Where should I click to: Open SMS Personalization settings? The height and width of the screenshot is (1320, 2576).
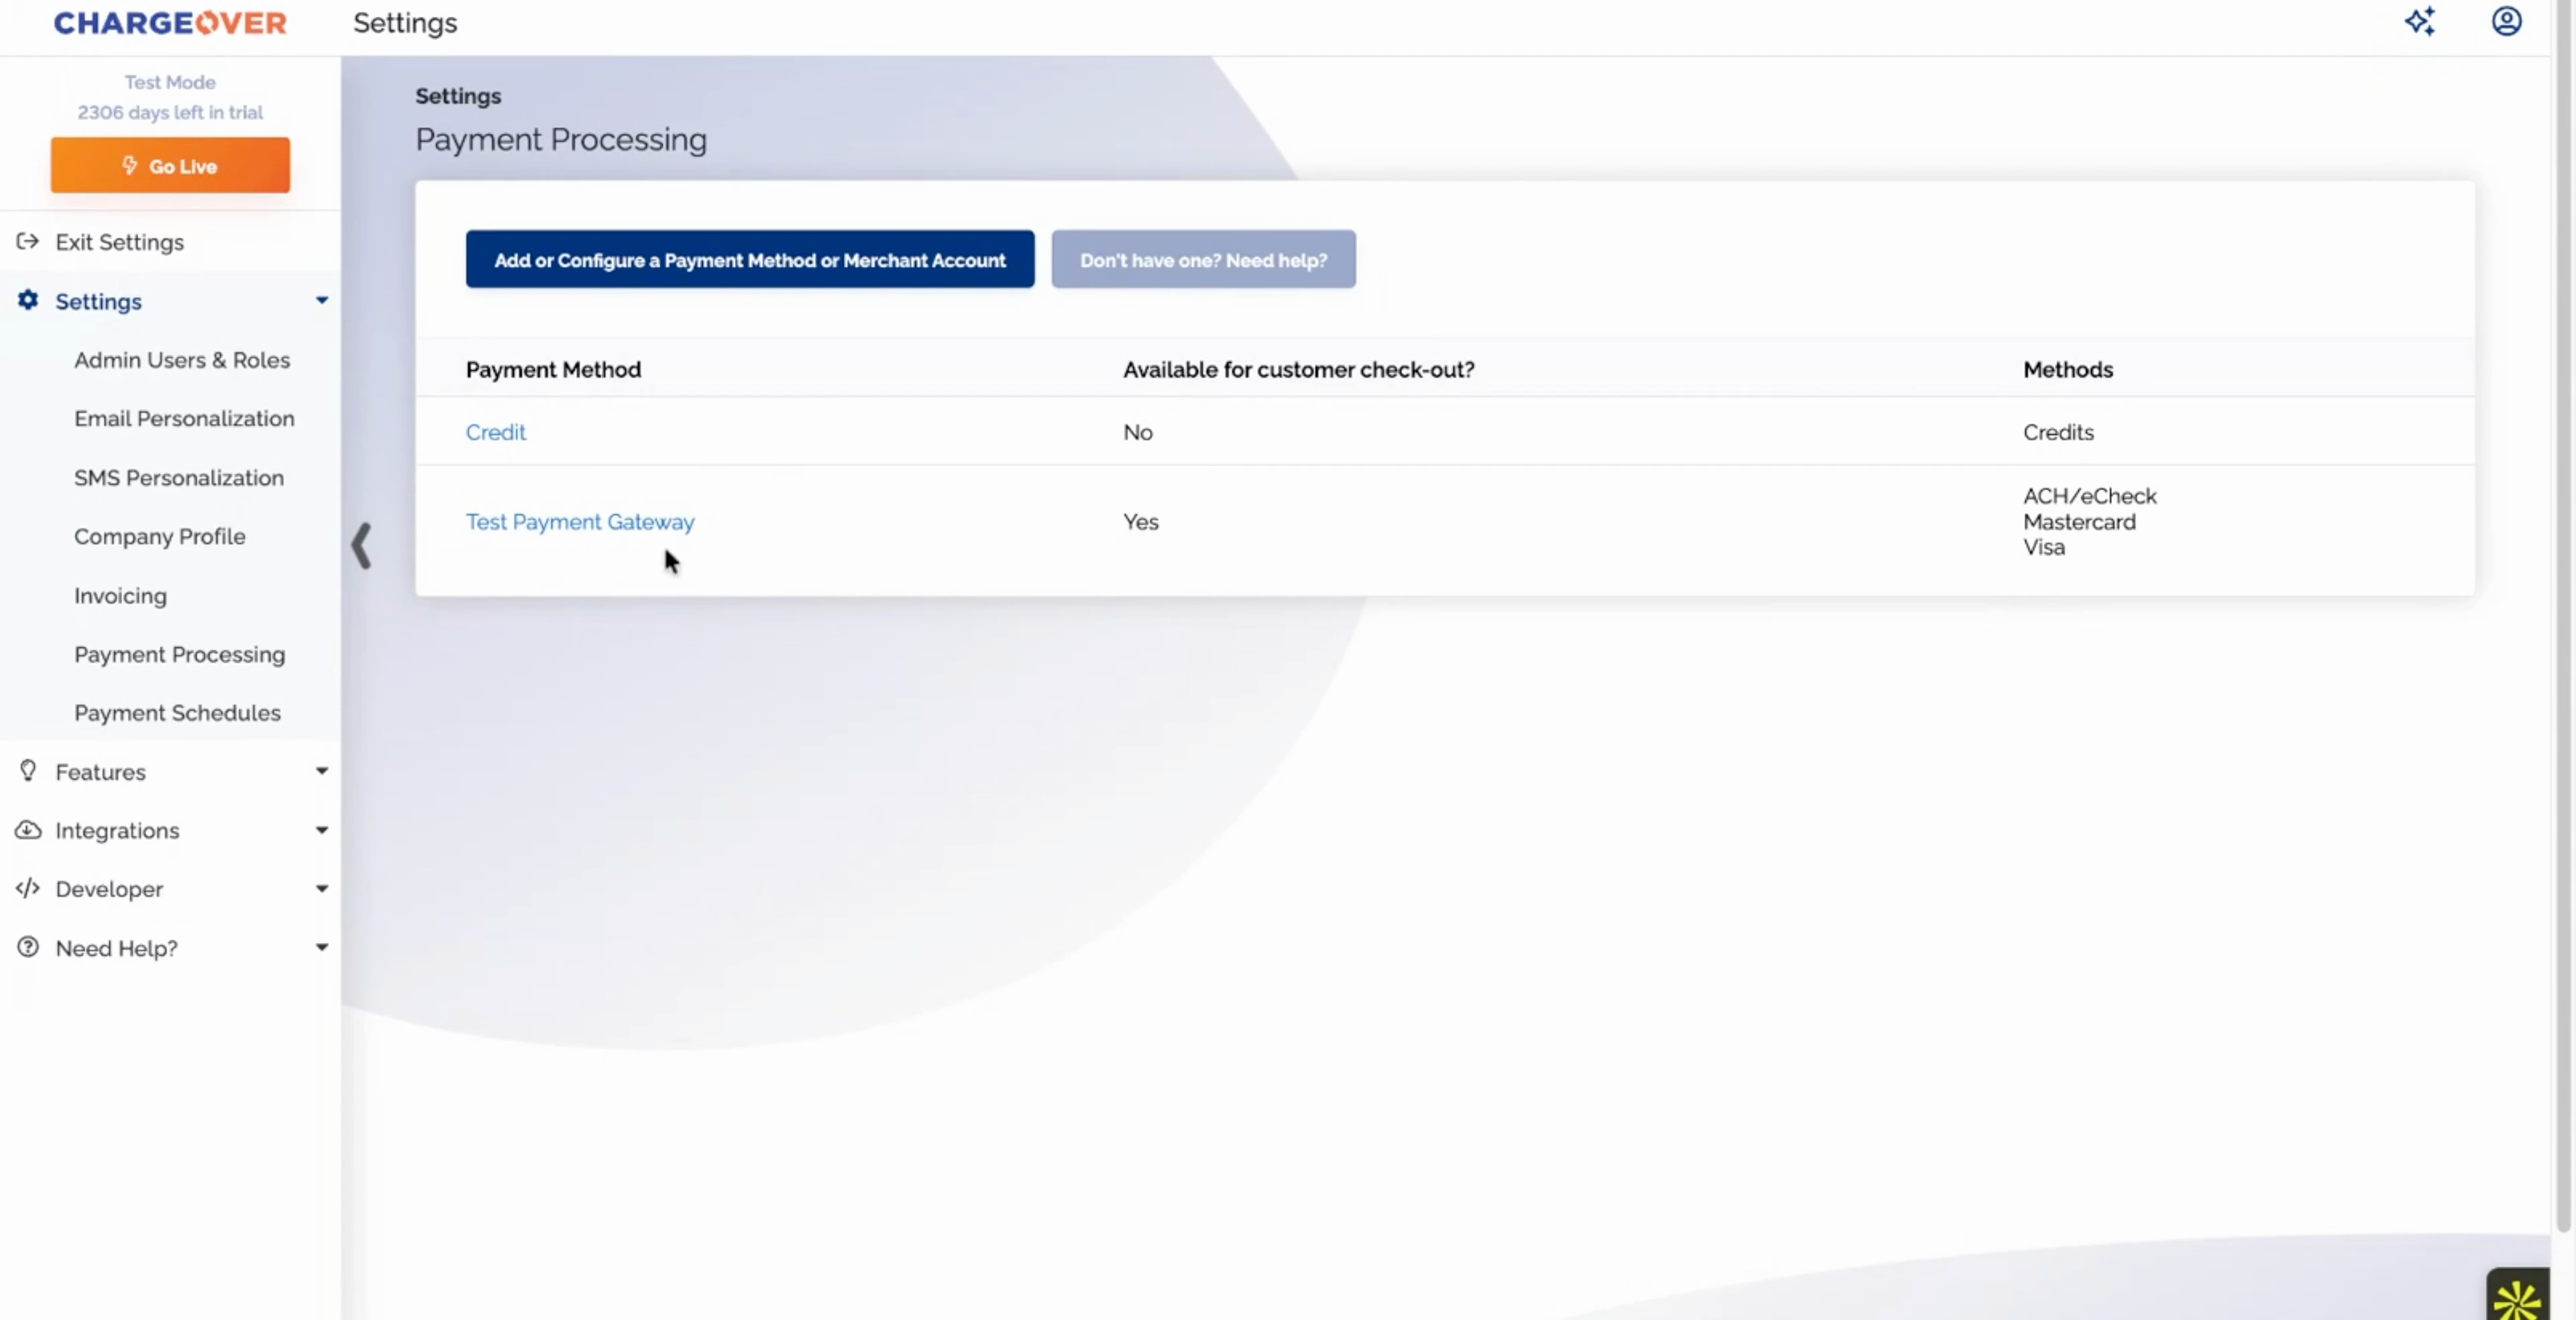(179, 477)
